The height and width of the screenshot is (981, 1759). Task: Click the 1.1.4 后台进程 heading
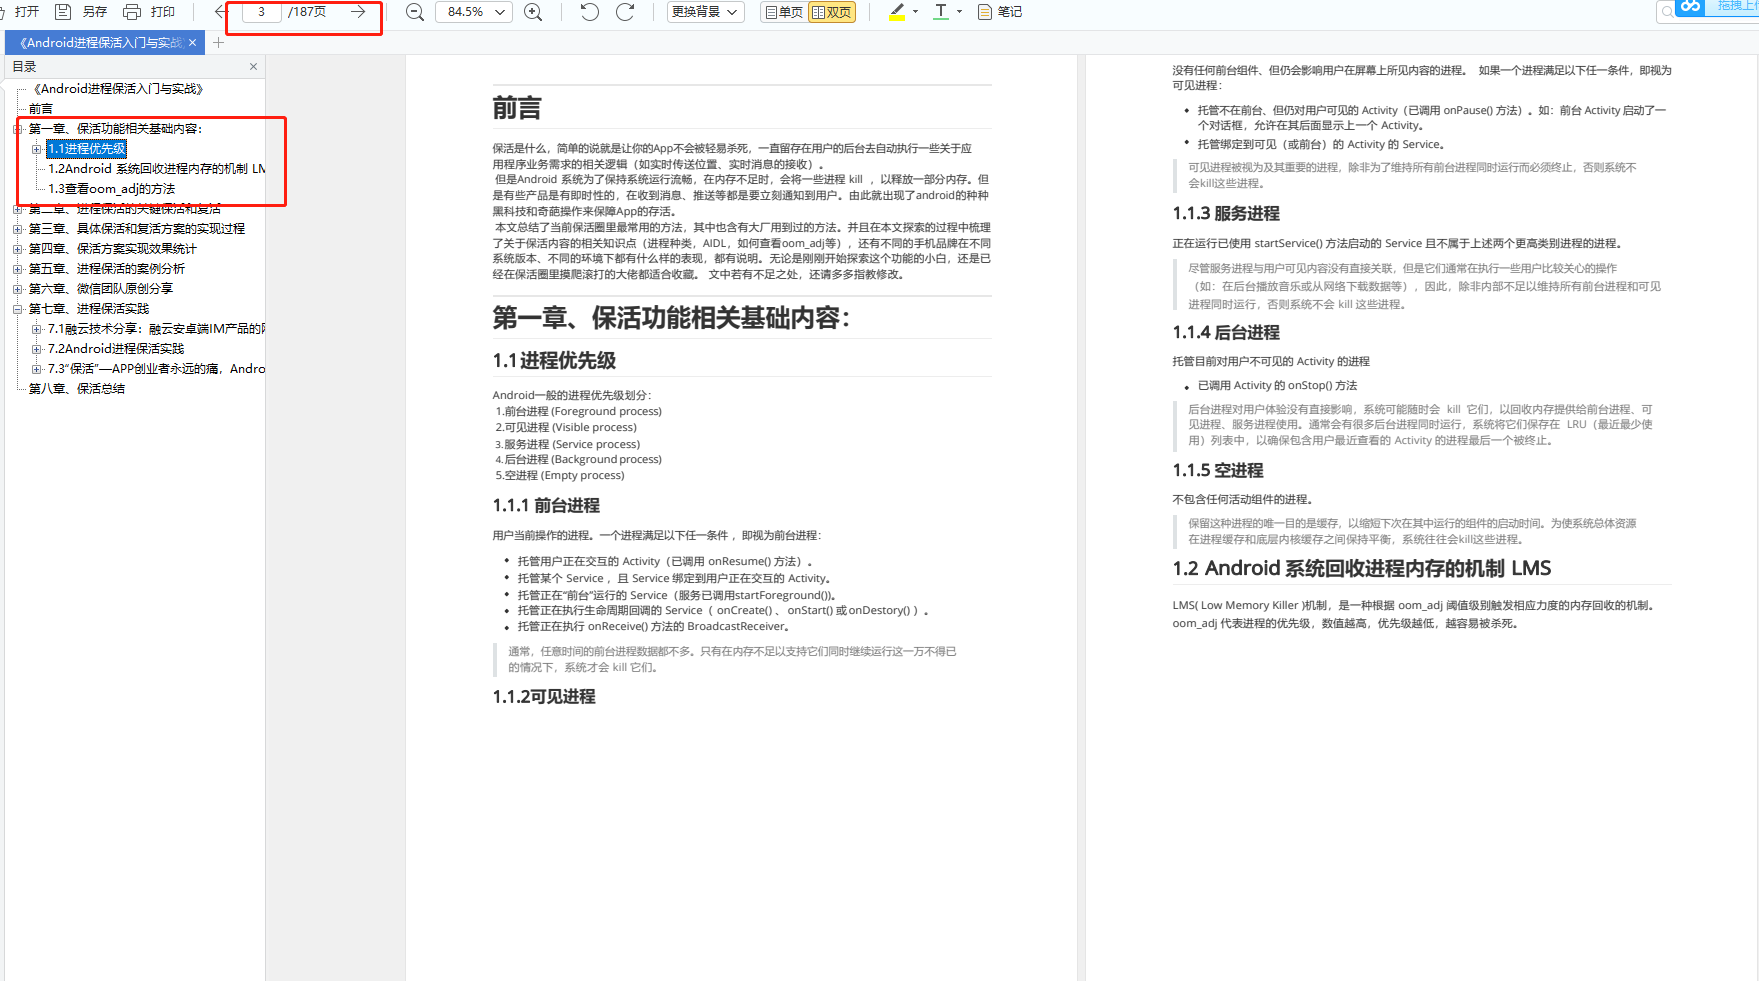point(1226,333)
